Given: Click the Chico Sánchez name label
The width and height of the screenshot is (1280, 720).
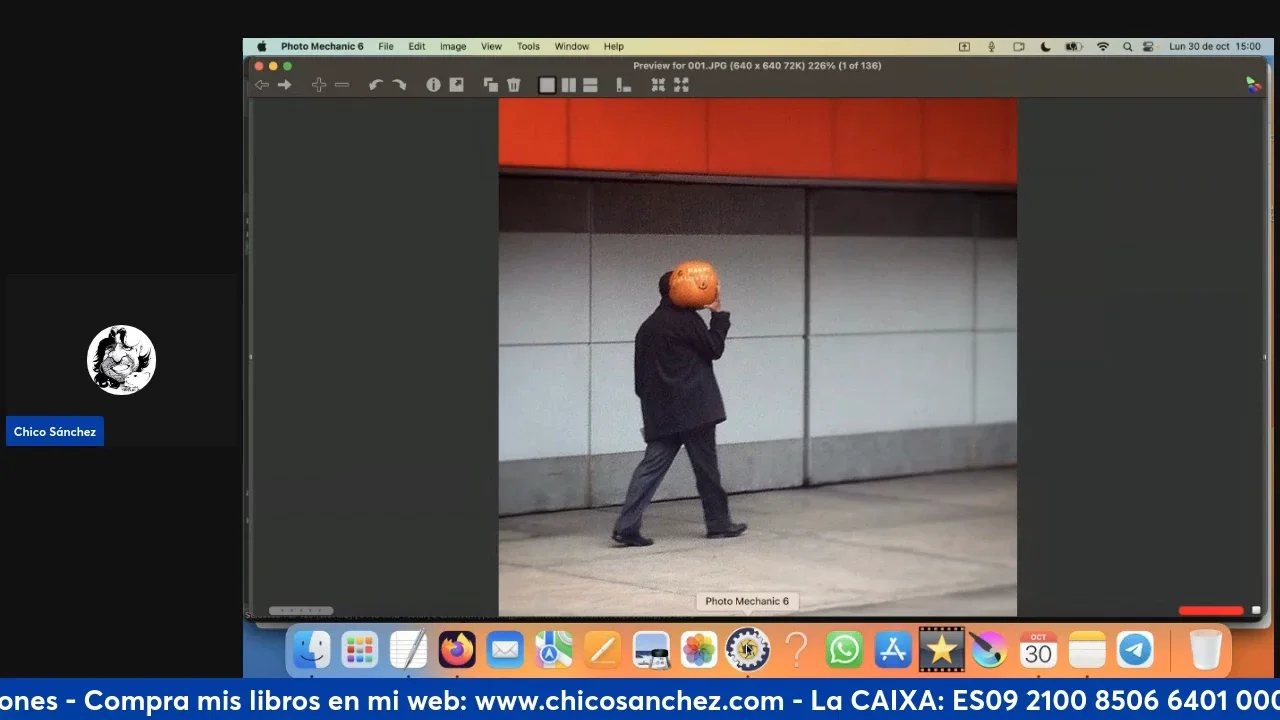Looking at the screenshot, I should pyautogui.click(x=55, y=432).
